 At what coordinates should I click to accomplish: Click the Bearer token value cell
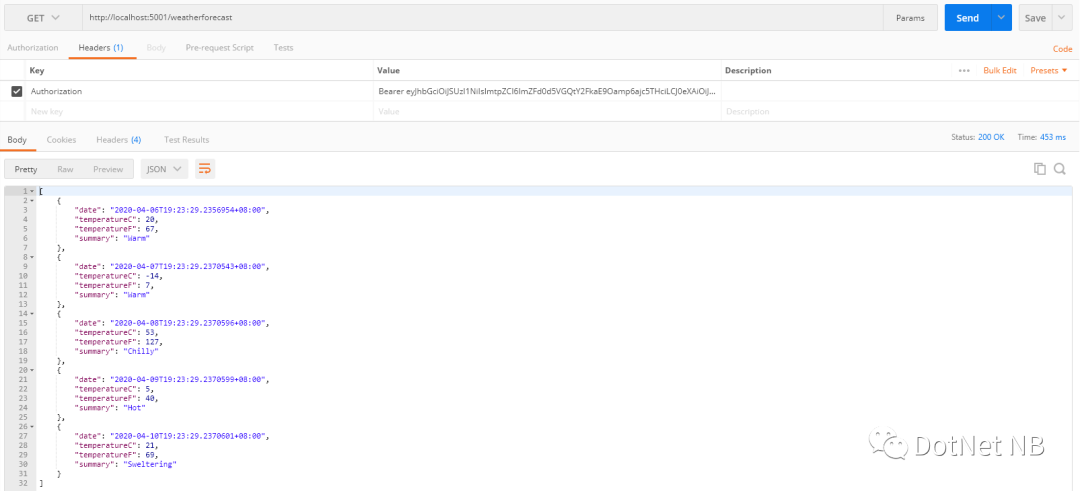(548, 91)
